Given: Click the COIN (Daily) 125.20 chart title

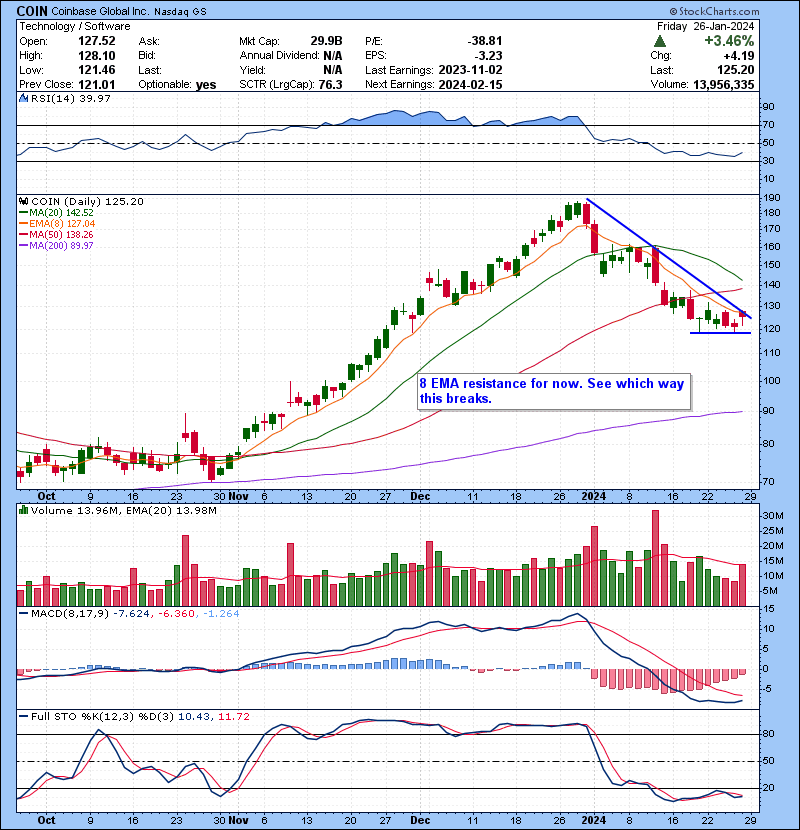Looking at the screenshot, I should (87, 202).
